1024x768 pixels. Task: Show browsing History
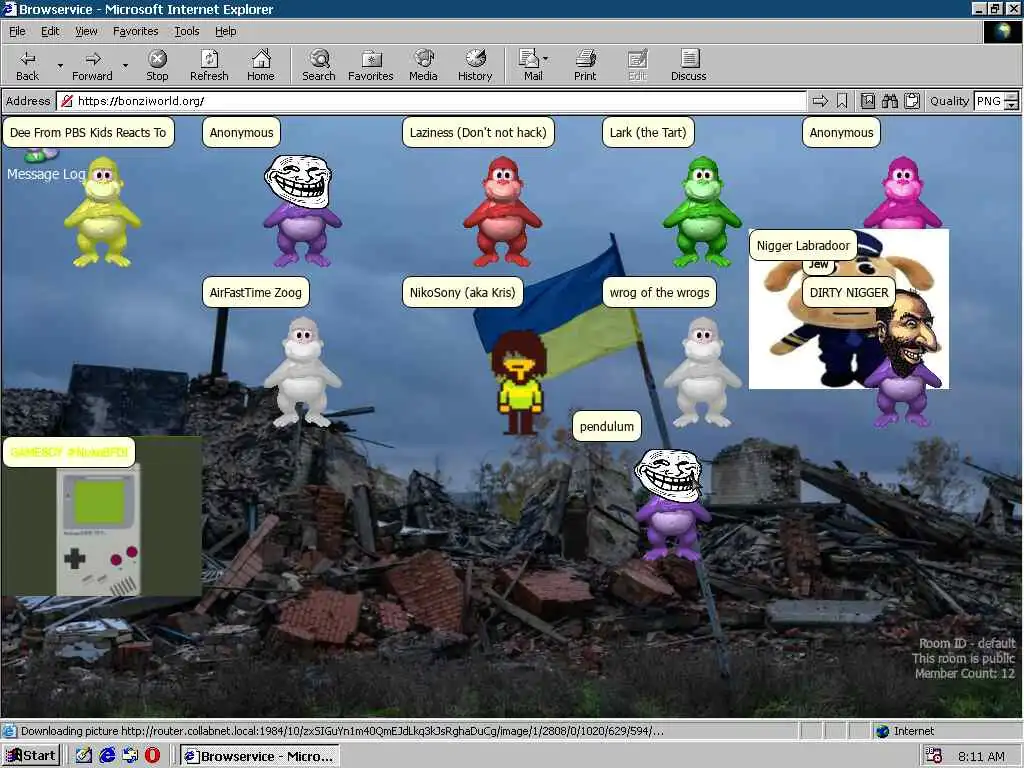[x=475, y=65]
